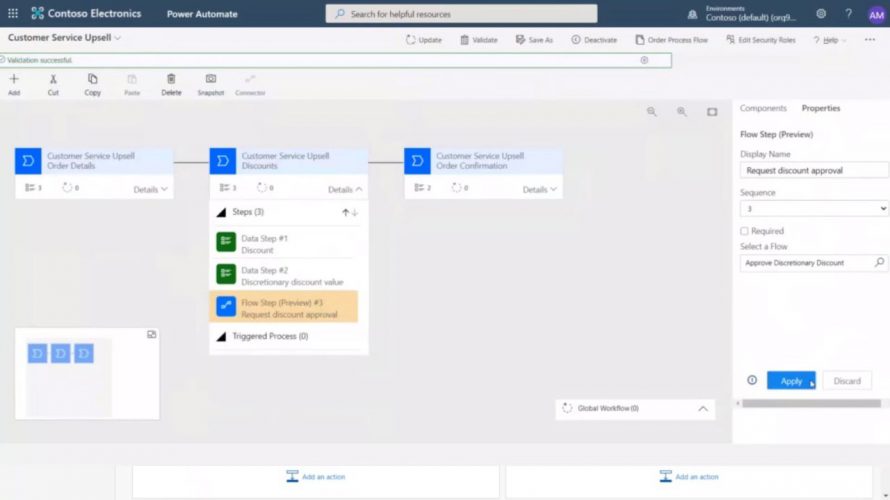
Task: Click the Add tool
Action: pyautogui.click(x=14, y=85)
